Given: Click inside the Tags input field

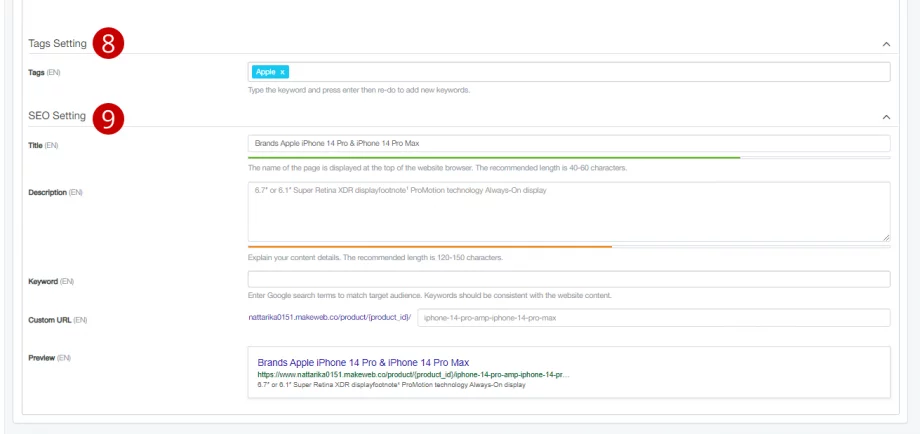Looking at the screenshot, I should 569,72.
